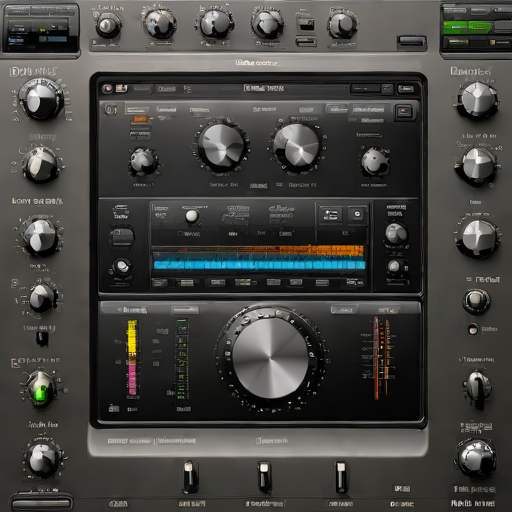Viewport: 512px width, 512px height.
Task: Click the larger knob right of the waveform display
Action: pos(396,233)
